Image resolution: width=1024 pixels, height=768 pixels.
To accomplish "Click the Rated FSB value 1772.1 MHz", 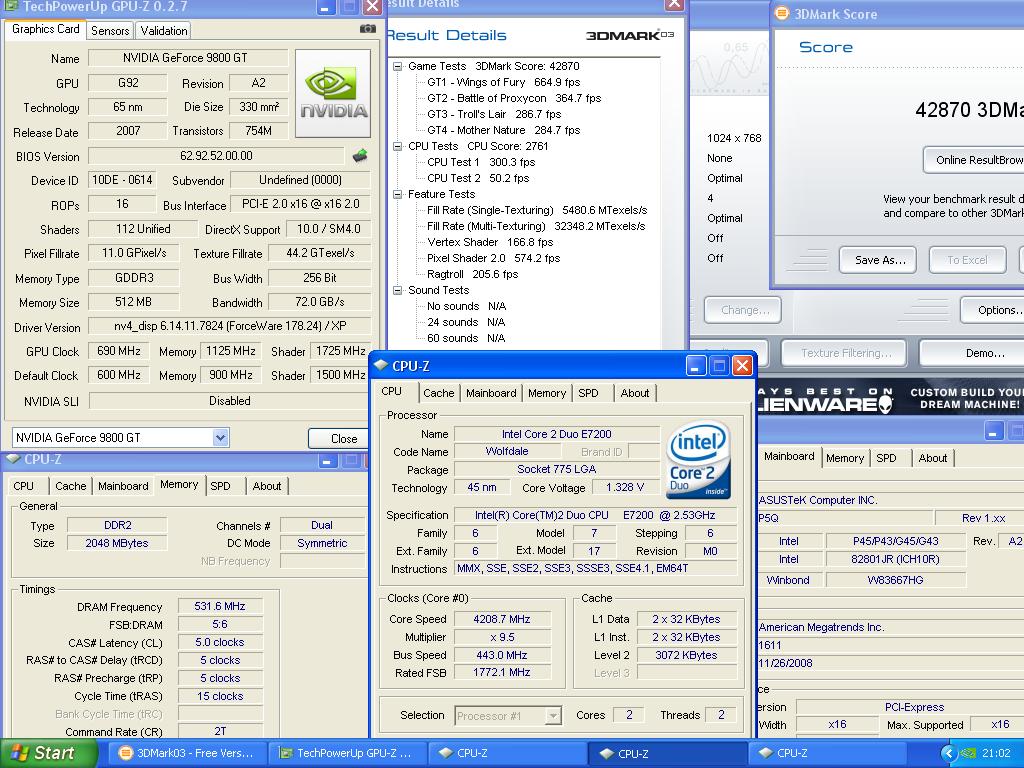I will (x=502, y=673).
